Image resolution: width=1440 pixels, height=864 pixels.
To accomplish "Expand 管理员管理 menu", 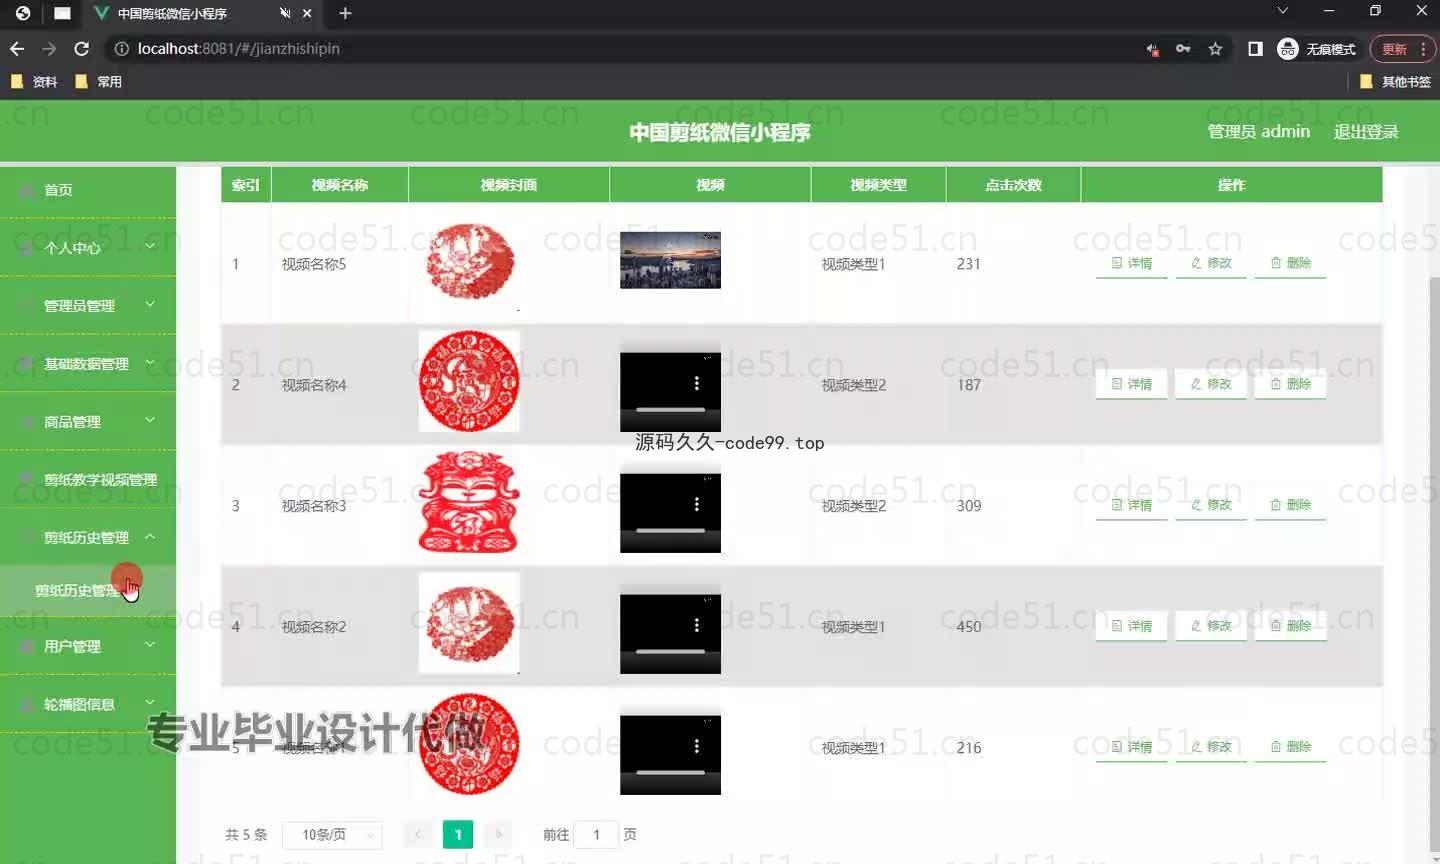I will click(88, 305).
